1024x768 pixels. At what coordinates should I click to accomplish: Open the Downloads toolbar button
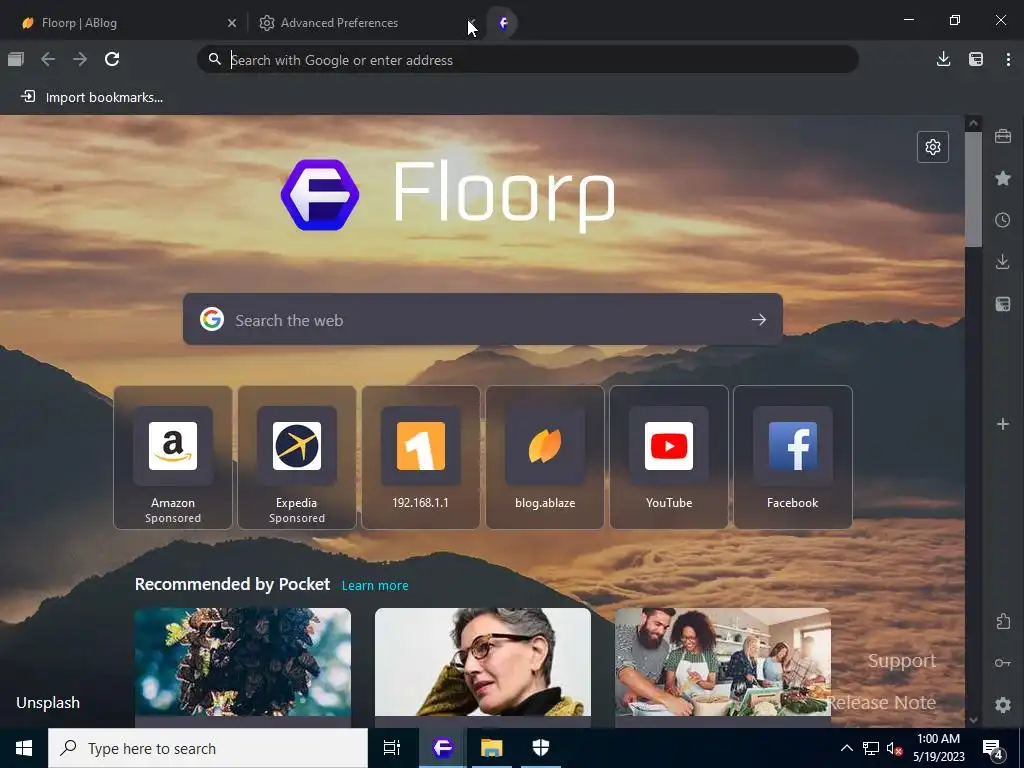pyautogui.click(x=943, y=59)
